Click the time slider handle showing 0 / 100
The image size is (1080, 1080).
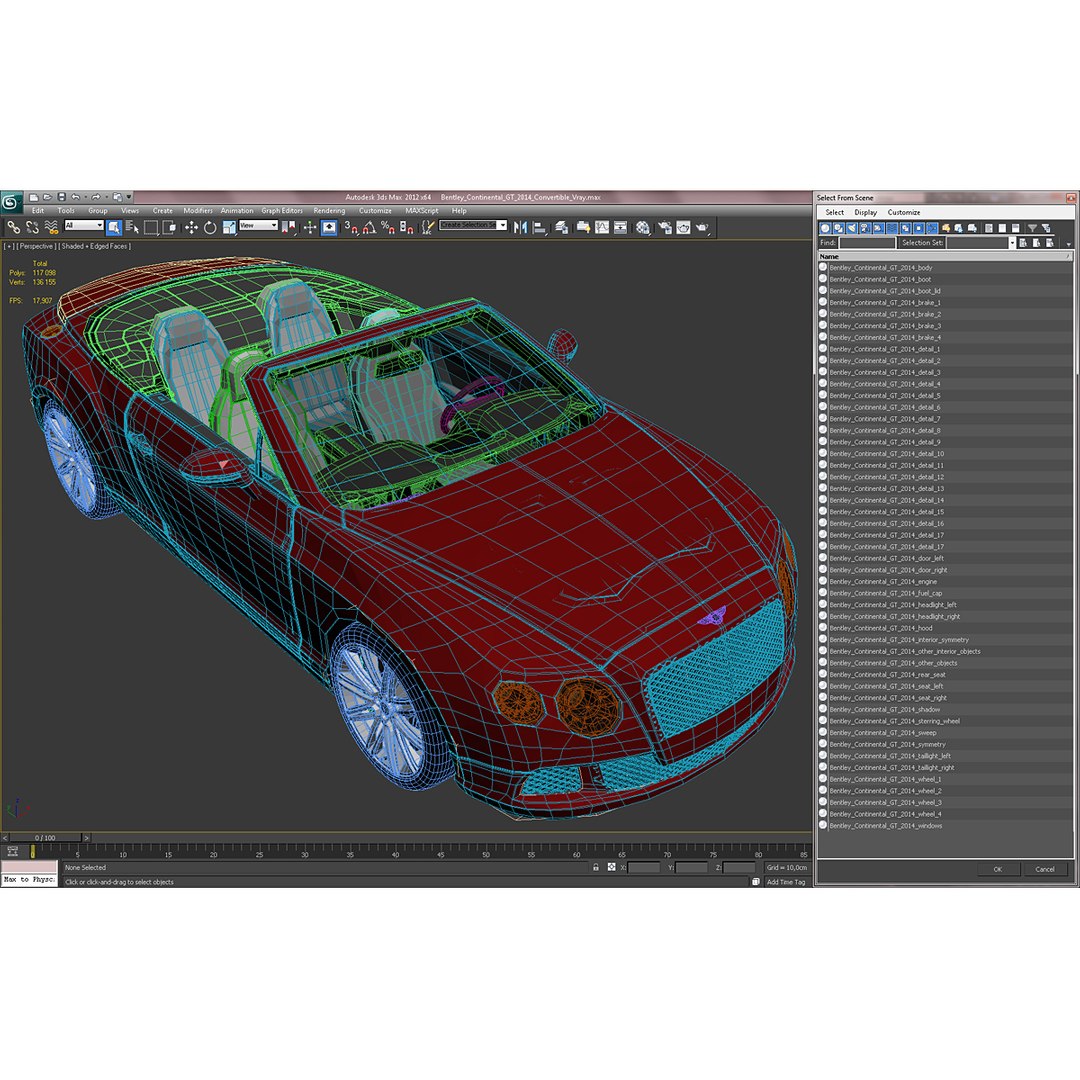coord(45,838)
